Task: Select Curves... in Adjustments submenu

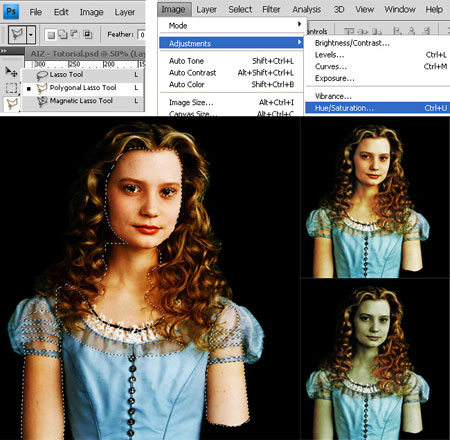Action: [x=377, y=66]
